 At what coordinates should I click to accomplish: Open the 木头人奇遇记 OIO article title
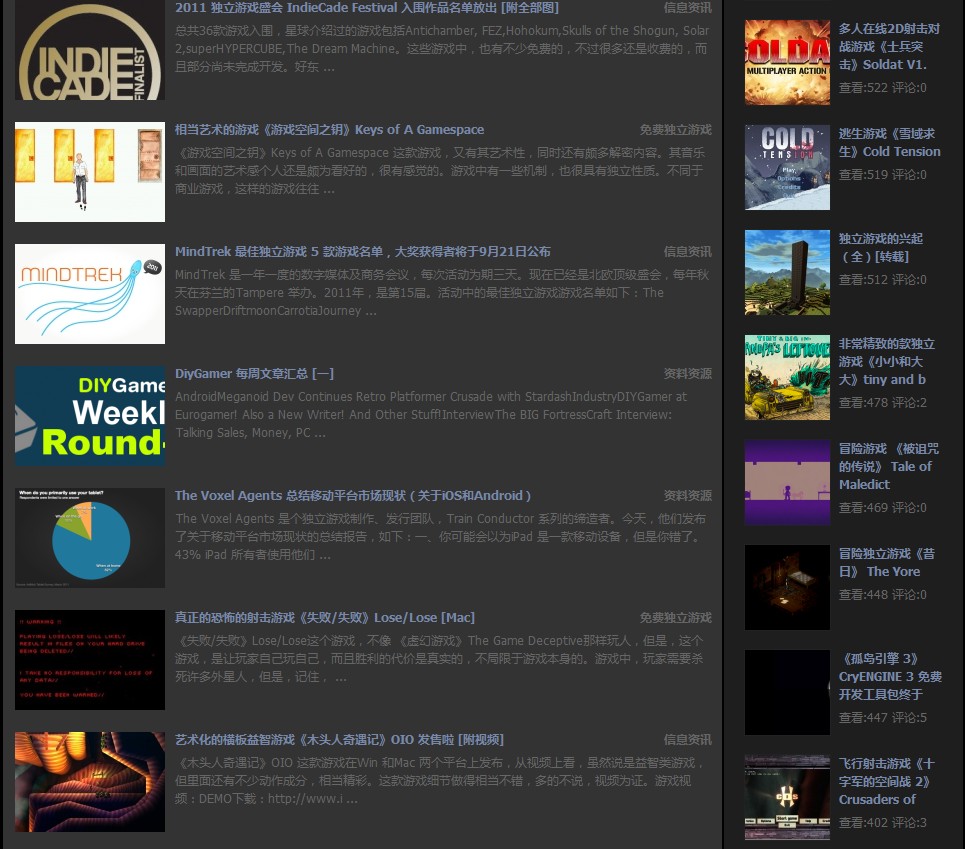point(339,739)
